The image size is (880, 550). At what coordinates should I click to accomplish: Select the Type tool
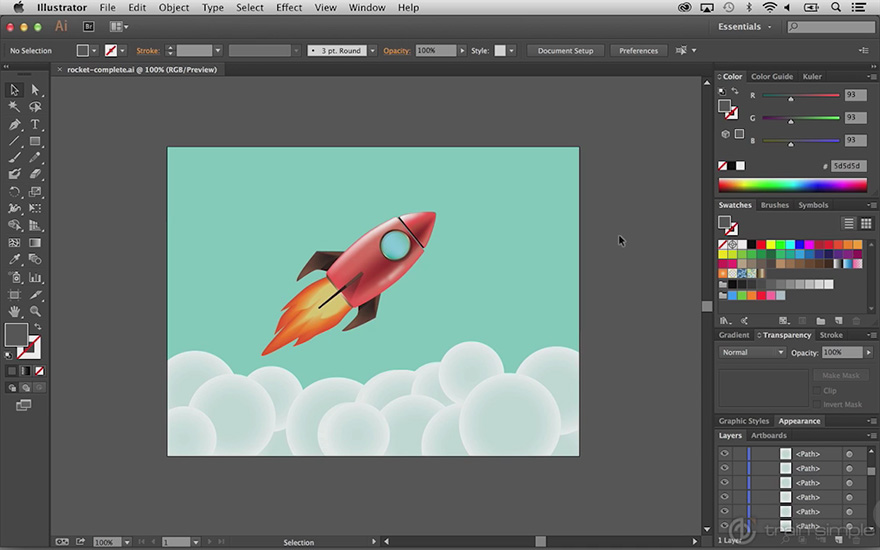pos(35,124)
